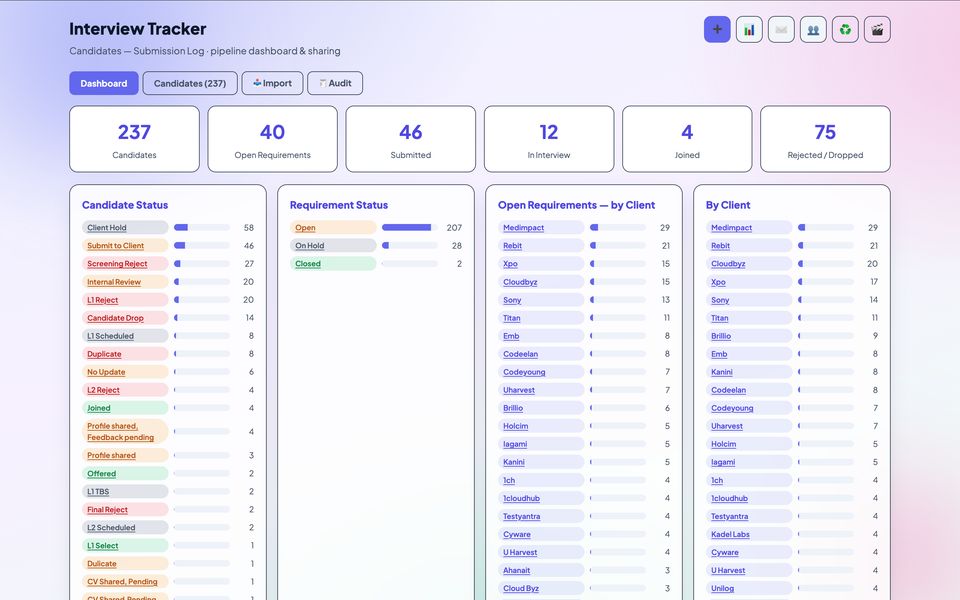Open Medimpact in By Client panel
This screenshot has height=600, width=960.
749,227
